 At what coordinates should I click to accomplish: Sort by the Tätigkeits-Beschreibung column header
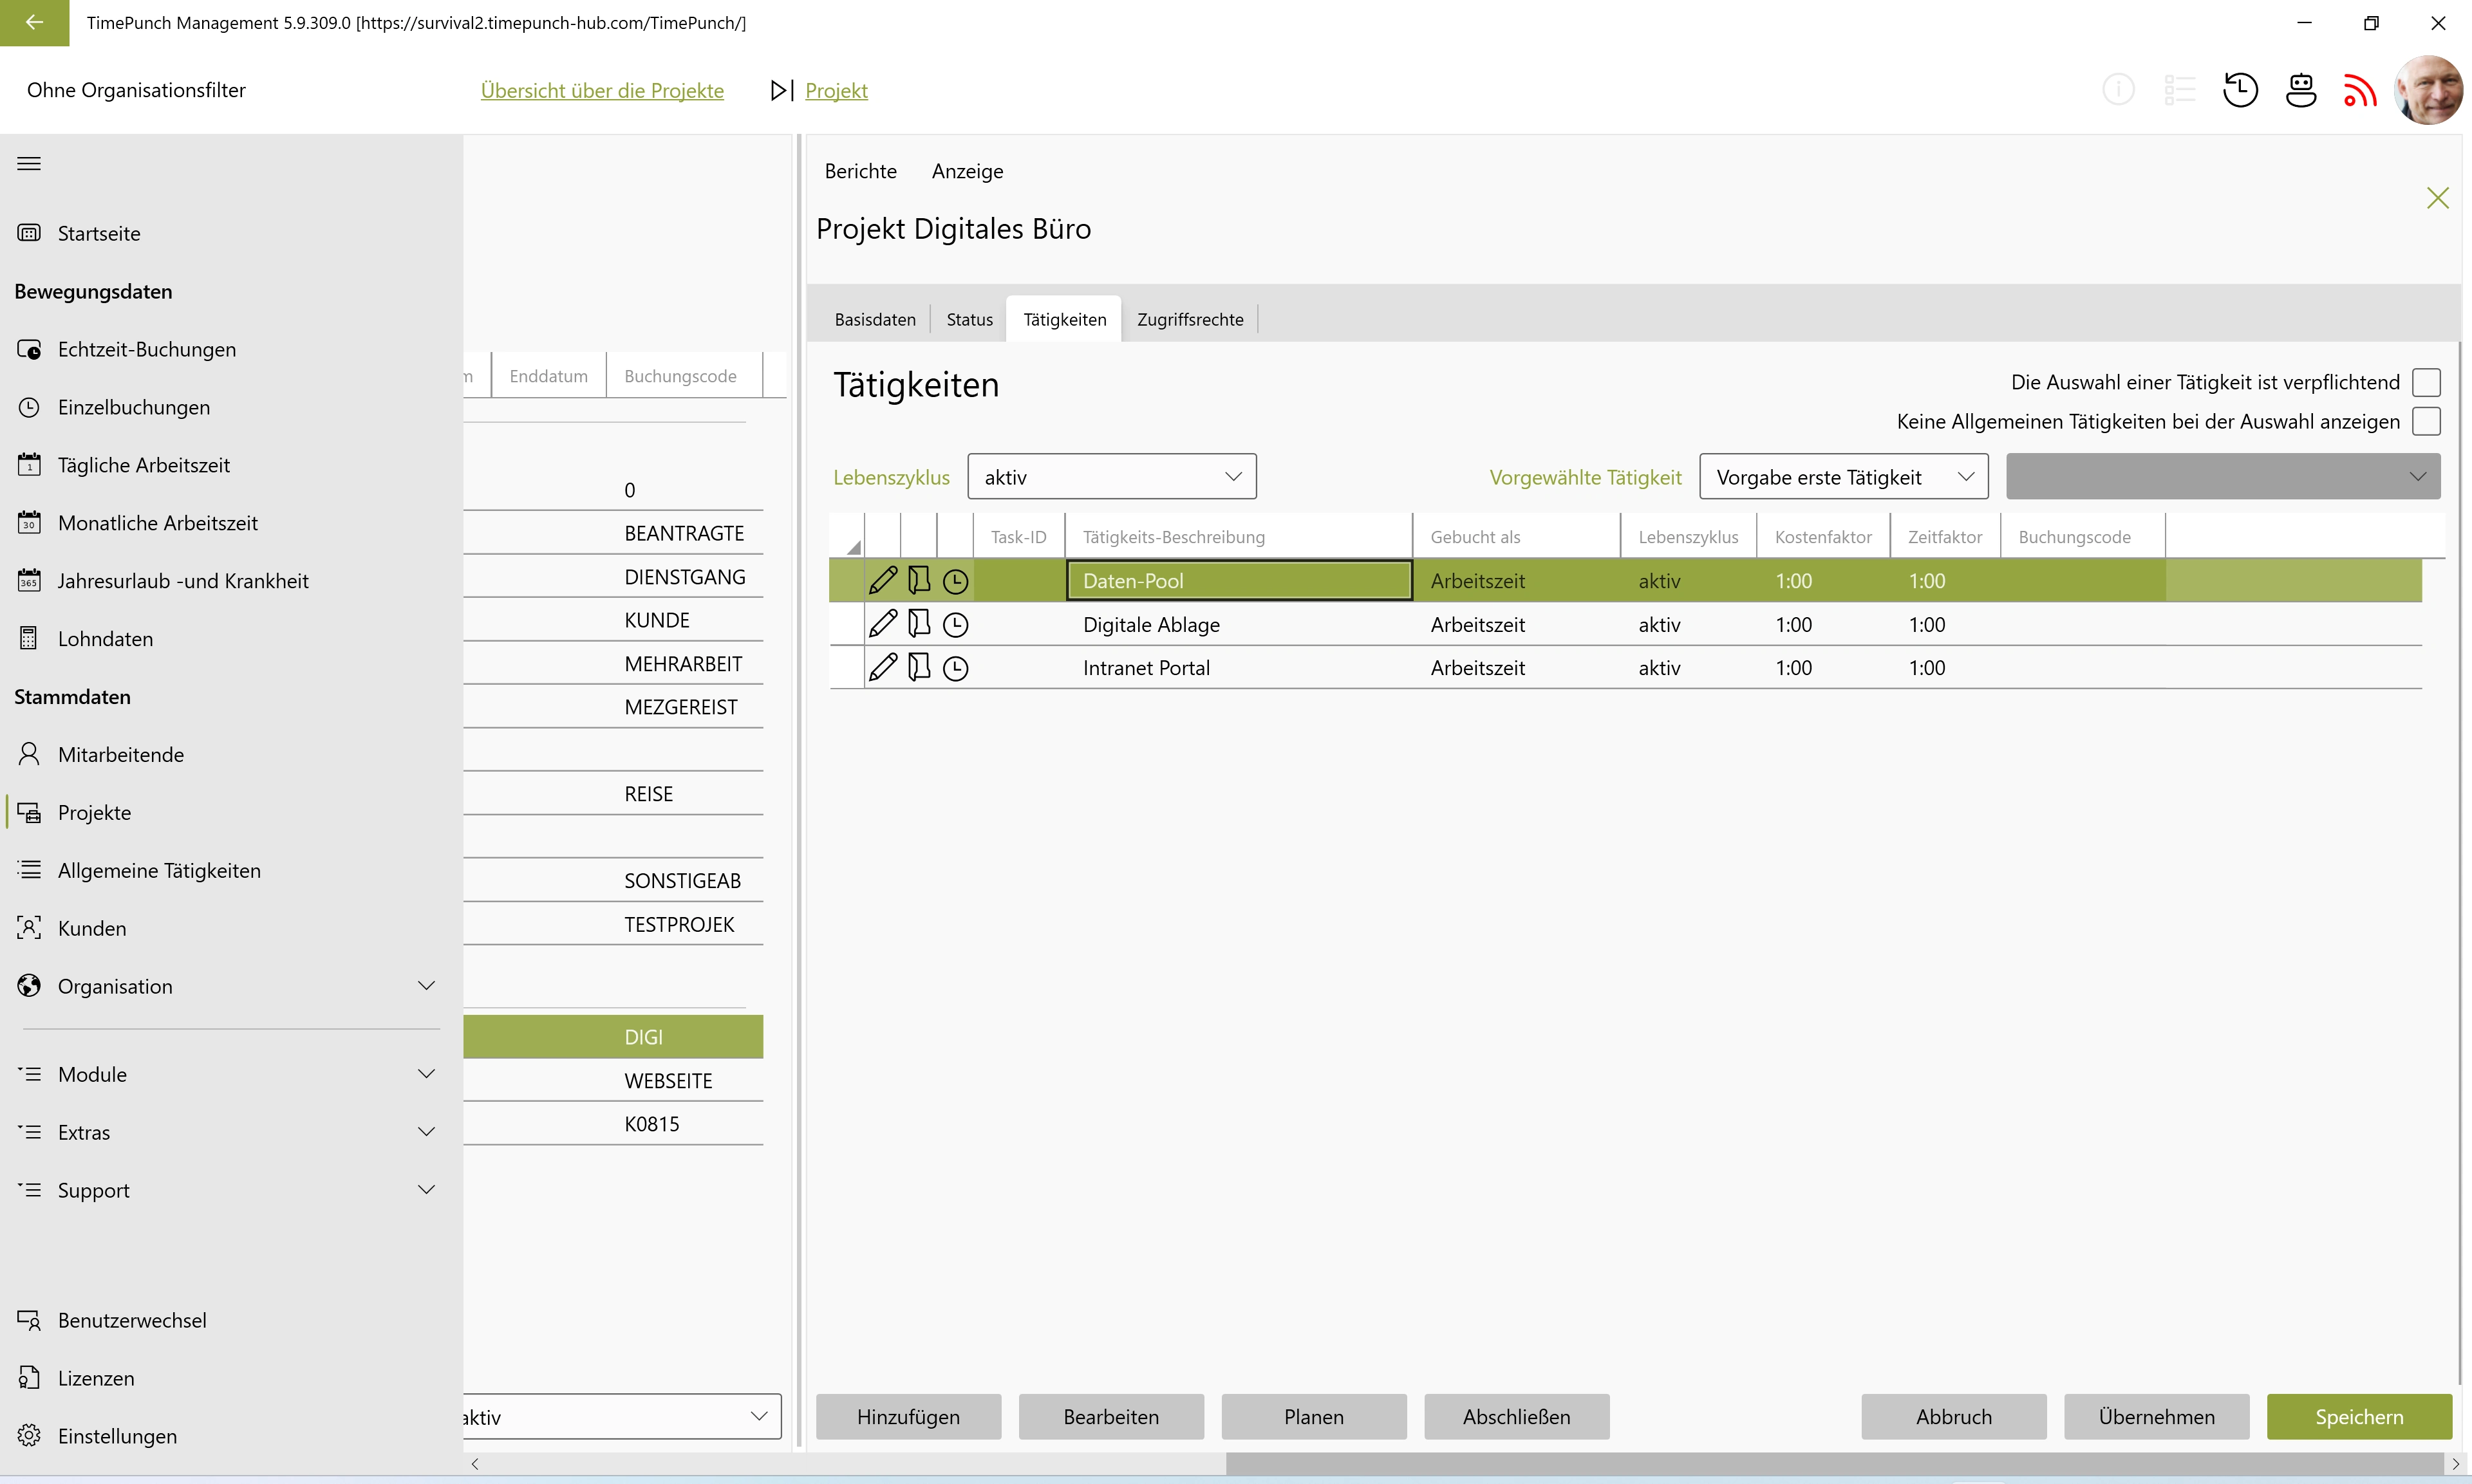point(1238,537)
